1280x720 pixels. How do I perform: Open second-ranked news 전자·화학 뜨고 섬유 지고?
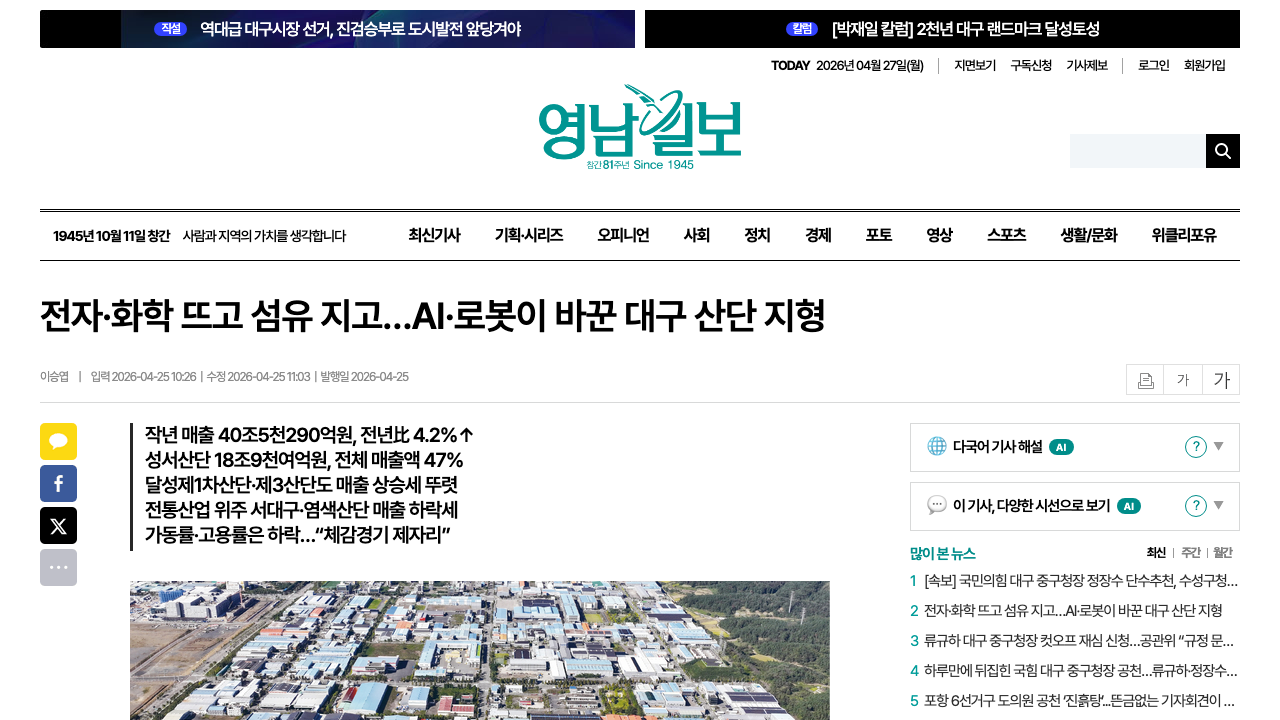1073,611
